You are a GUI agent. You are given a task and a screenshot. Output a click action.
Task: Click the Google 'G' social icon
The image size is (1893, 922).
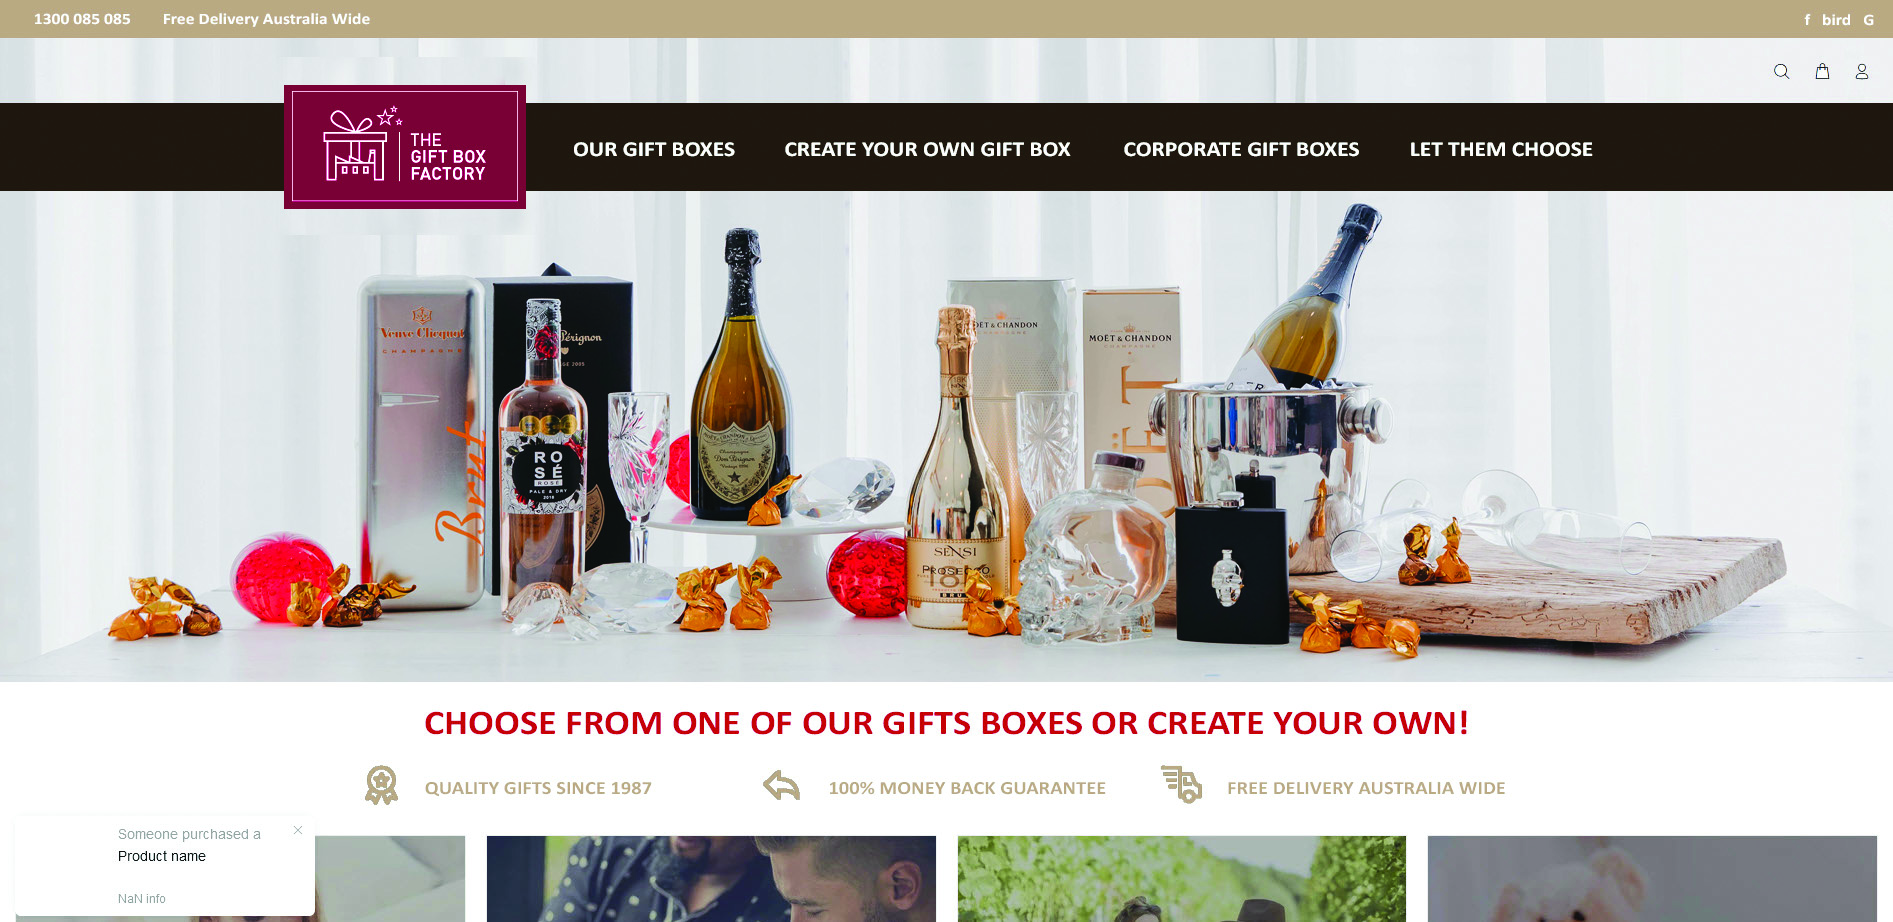click(1868, 20)
